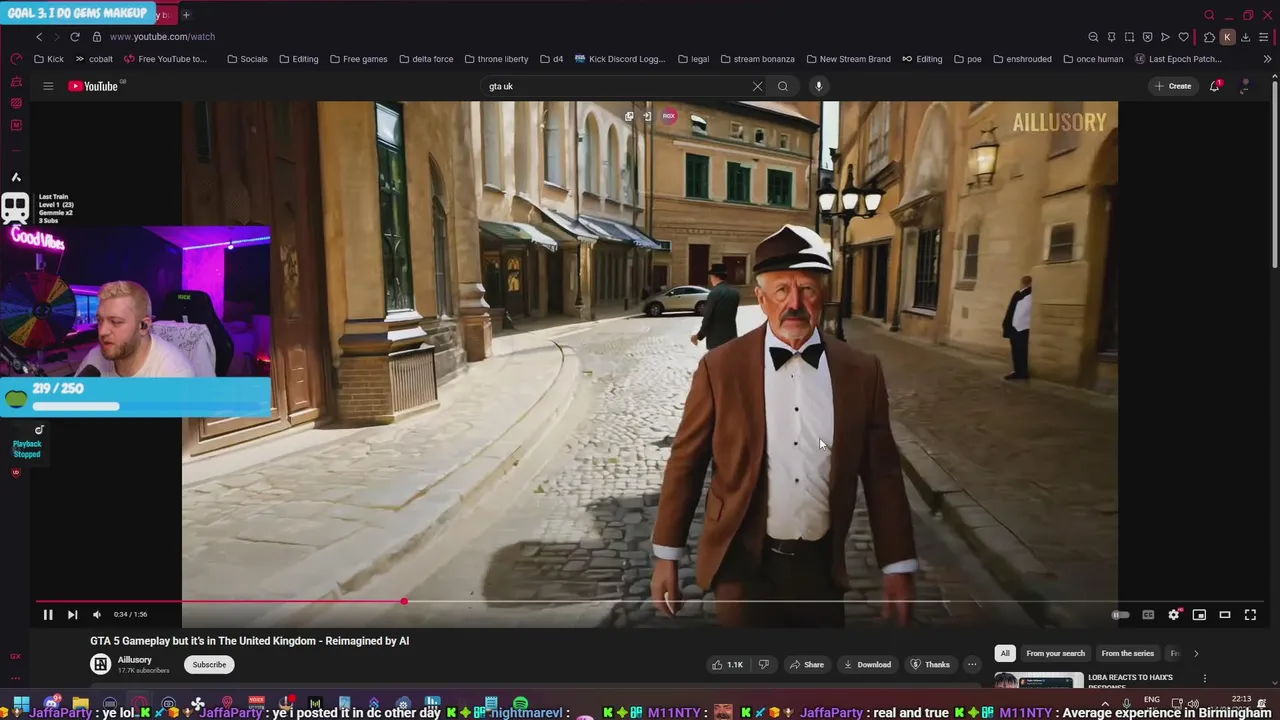Enable miniplayer mode

pyautogui.click(x=1199, y=614)
